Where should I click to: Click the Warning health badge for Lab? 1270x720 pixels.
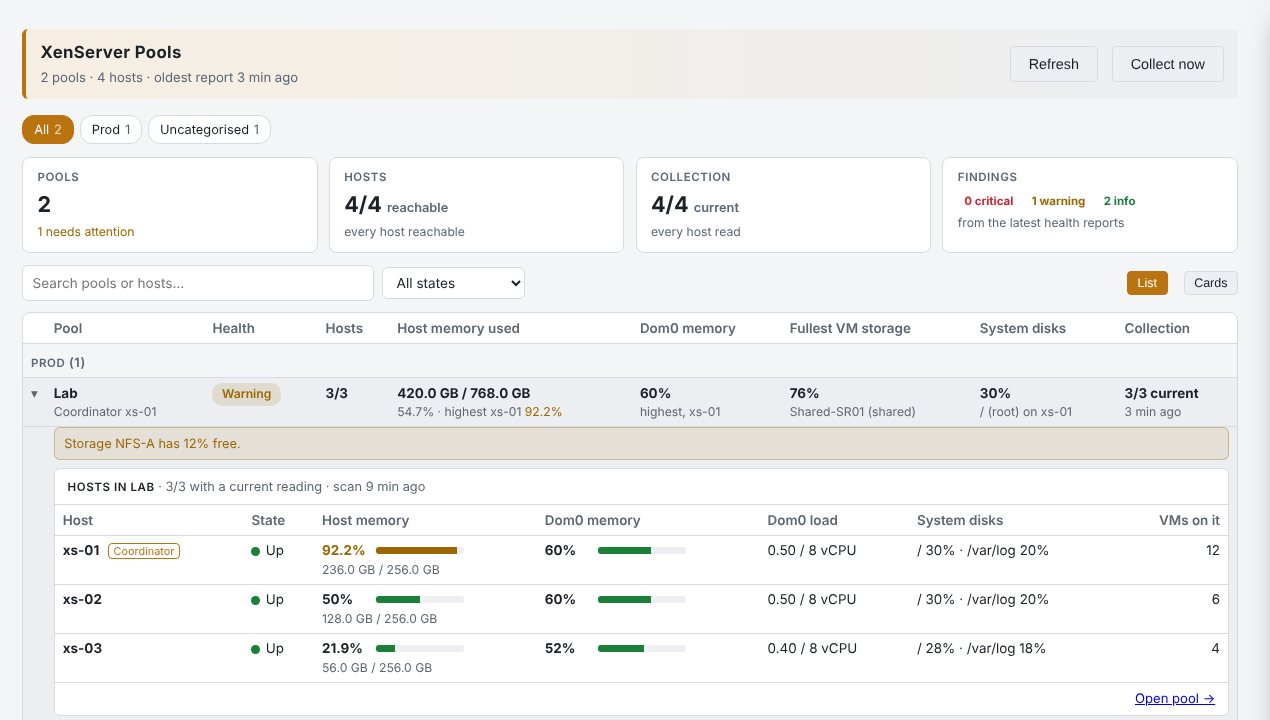247,394
